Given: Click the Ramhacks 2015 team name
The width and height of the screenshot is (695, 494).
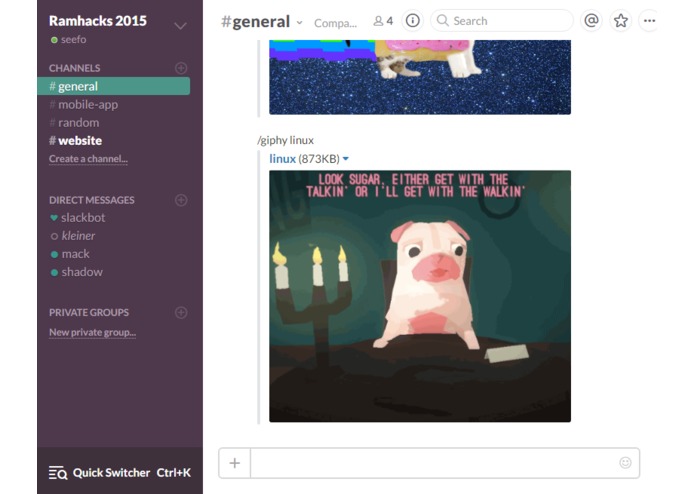Looking at the screenshot, I should coord(98,21).
